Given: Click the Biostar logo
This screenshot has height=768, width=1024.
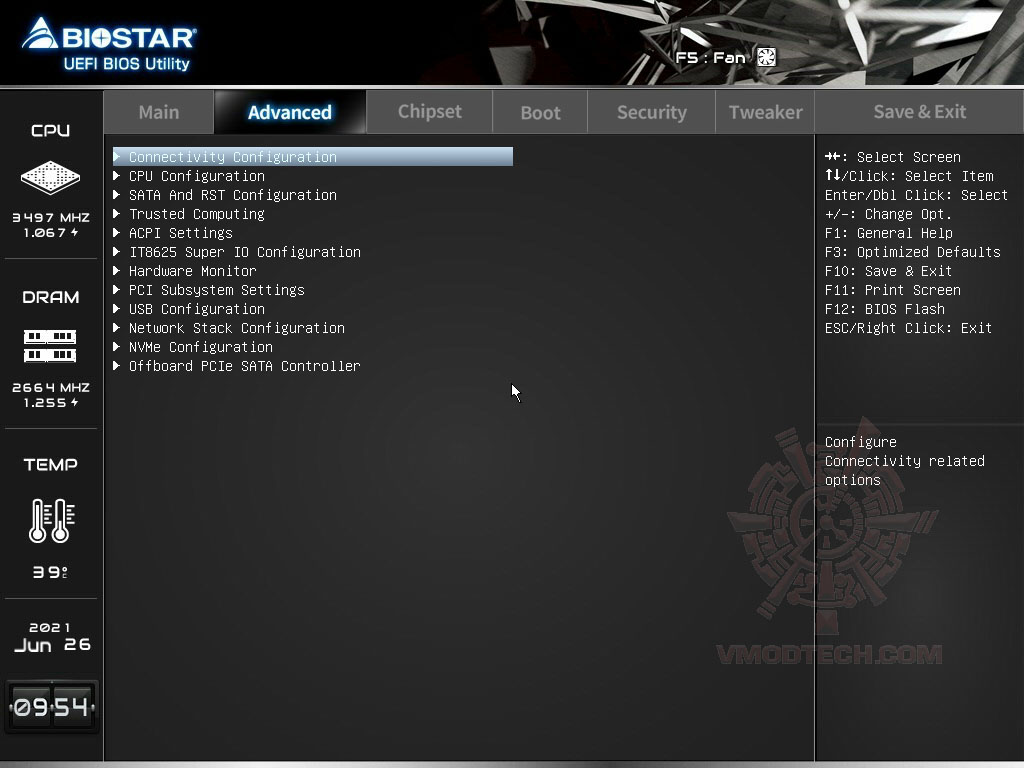Looking at the screenshot, I should [x=109, y=34].
